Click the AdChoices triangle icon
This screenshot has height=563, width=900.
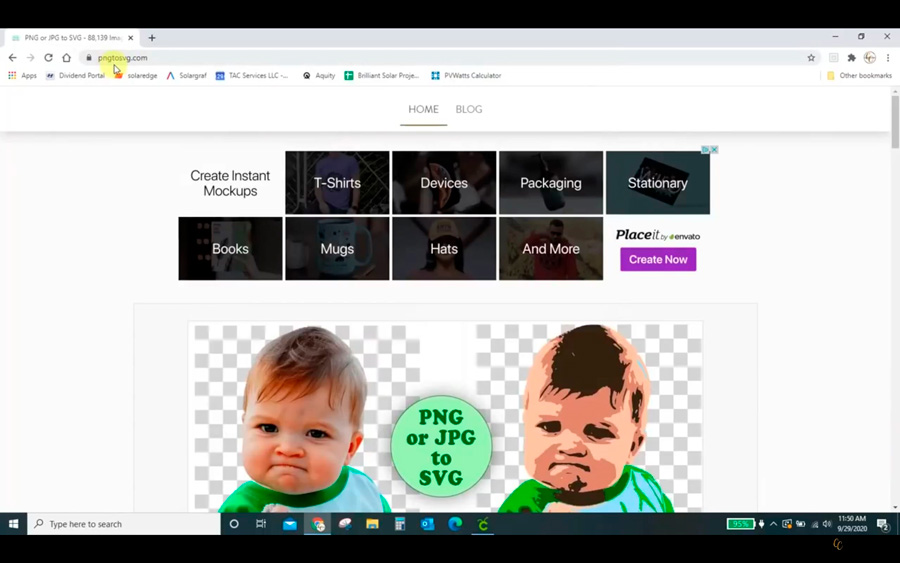pyautogui.click(x=706, y=150)
